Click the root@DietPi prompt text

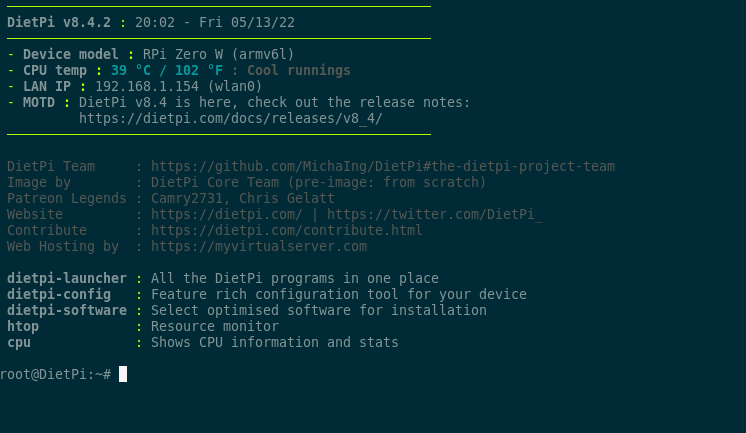click(x=56, y=374)
